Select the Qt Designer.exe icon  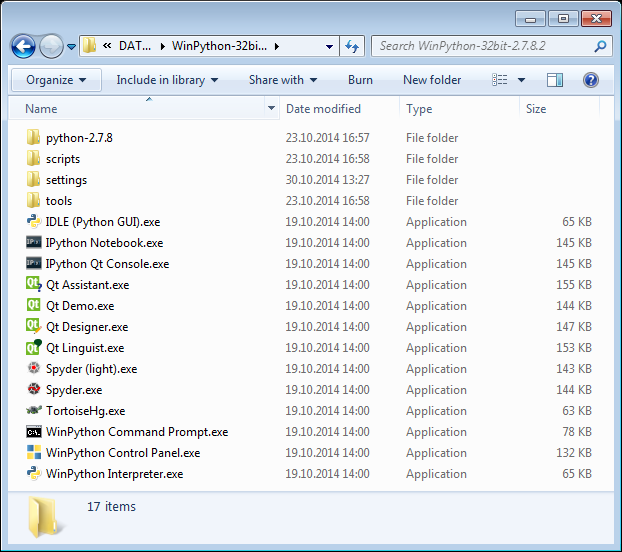pos(34,326)
